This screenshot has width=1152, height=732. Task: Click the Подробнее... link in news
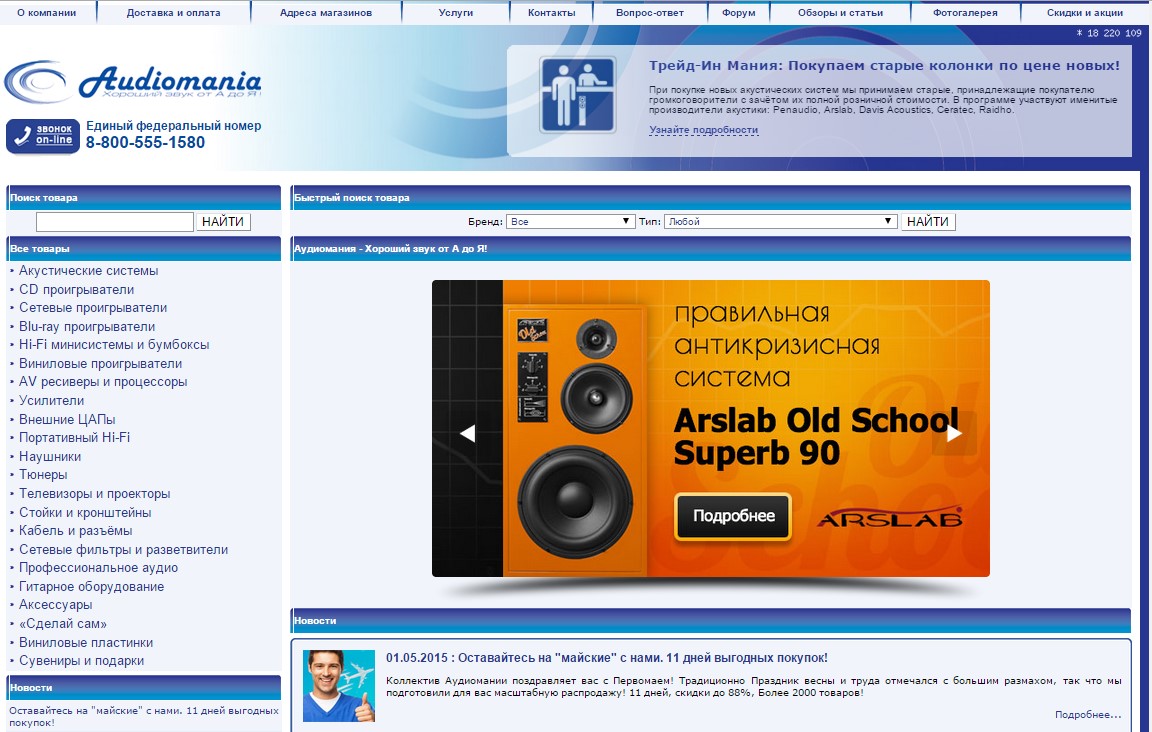coord(1088,714)
